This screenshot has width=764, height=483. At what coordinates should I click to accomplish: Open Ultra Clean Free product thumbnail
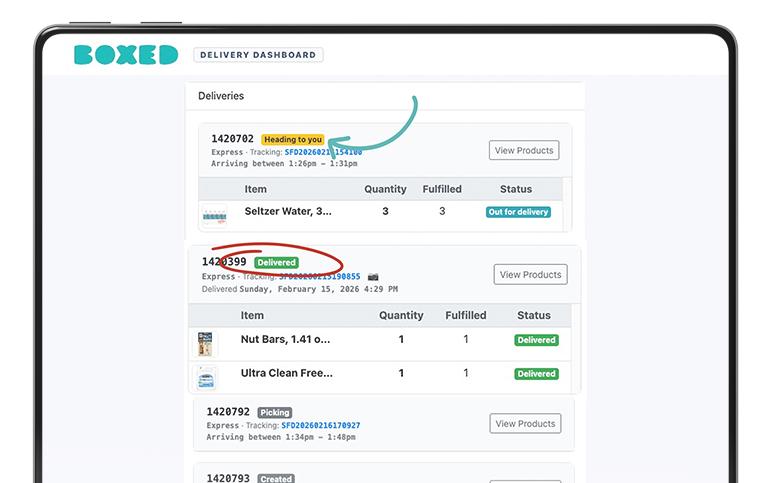[206, 379]
